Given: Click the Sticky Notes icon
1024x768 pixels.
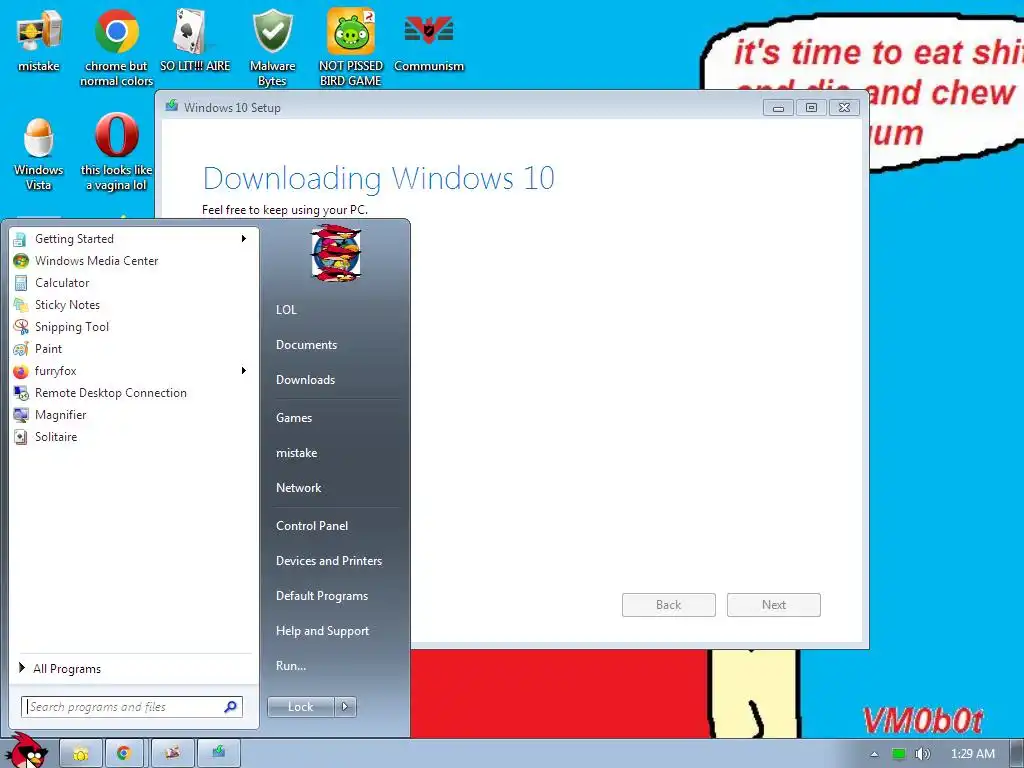Looking at the screenshot, I should click(20, 305).
